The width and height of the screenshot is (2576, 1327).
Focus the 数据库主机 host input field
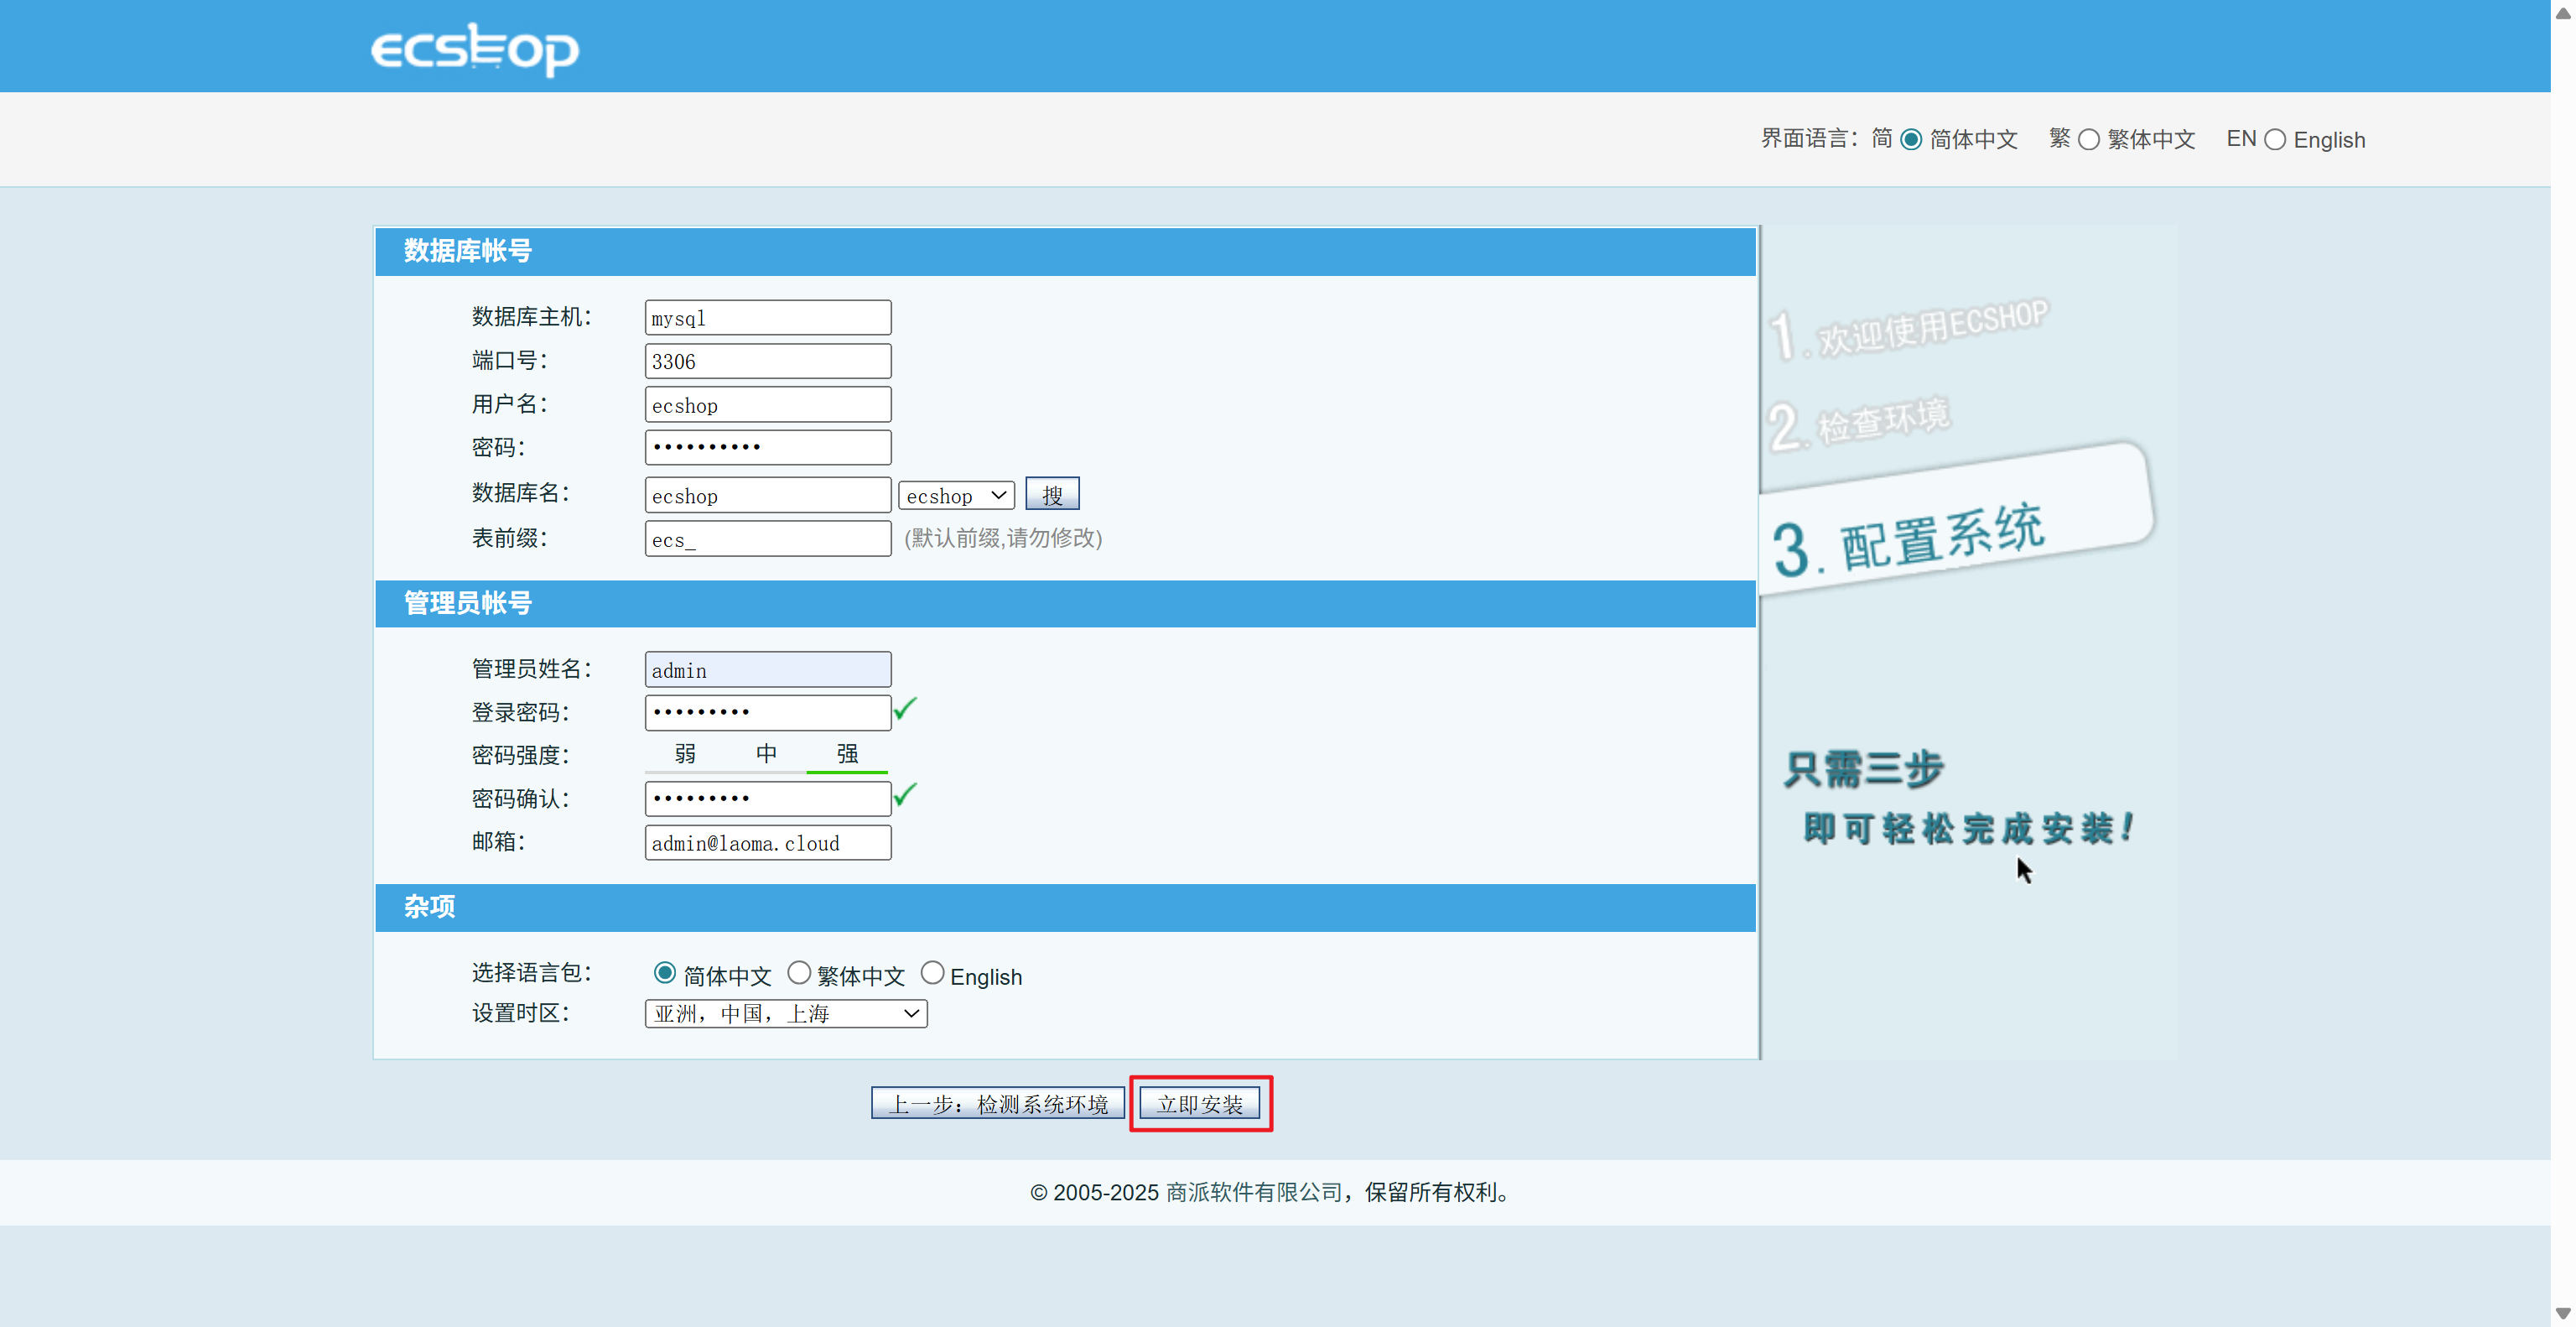pos(768,318)
